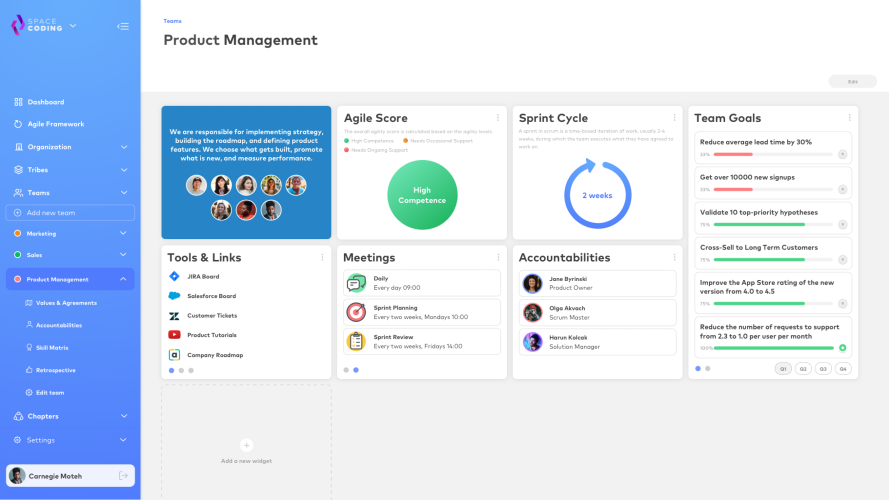Image resolution: width=889 pixels, height=500 pixels.
Task: Click the High Competence green circle
Action: pos(422,195)
